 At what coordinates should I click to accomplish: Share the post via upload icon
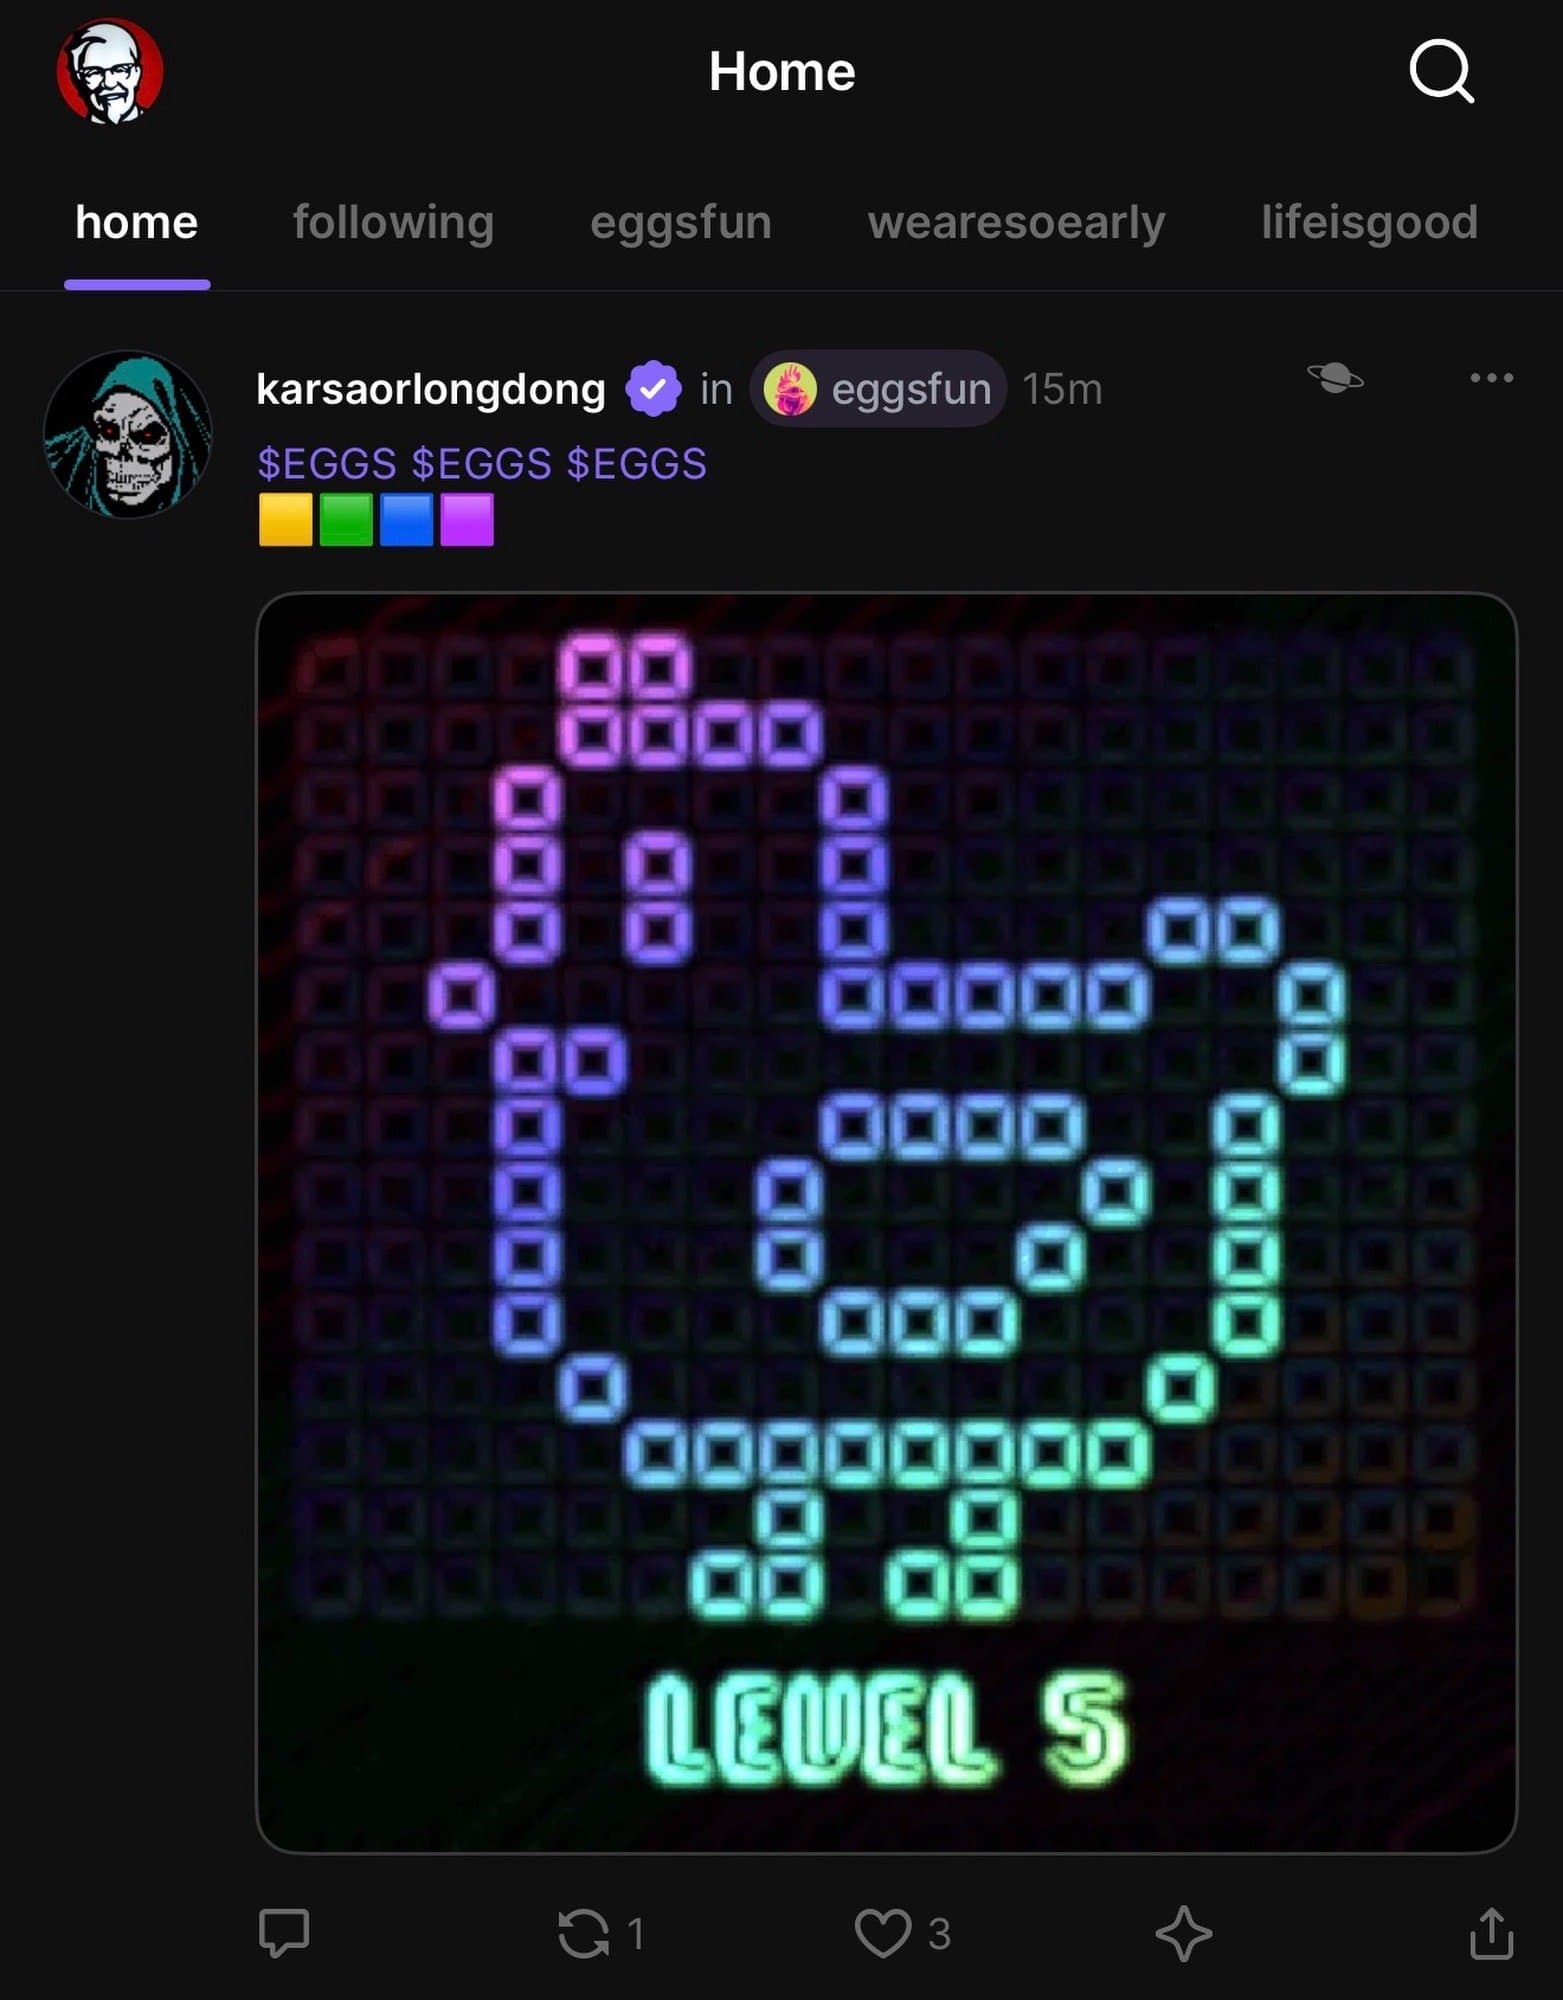(x=1491, y=1932)
